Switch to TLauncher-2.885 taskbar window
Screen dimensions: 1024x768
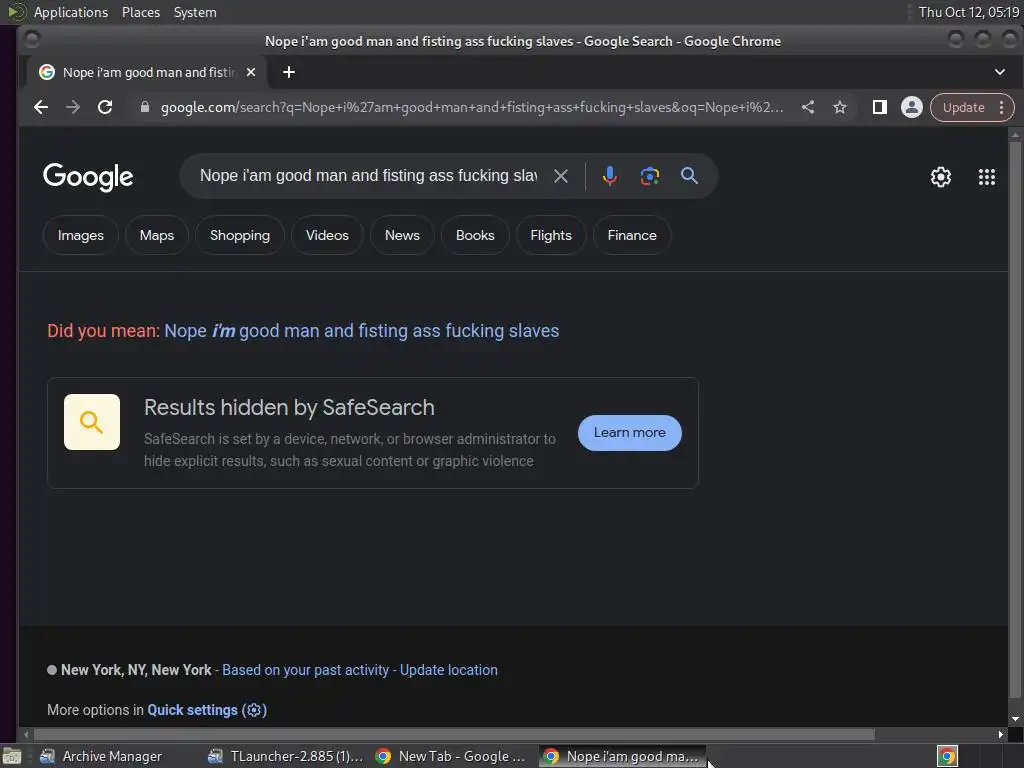pyautogui.click(x=285, y=756)
